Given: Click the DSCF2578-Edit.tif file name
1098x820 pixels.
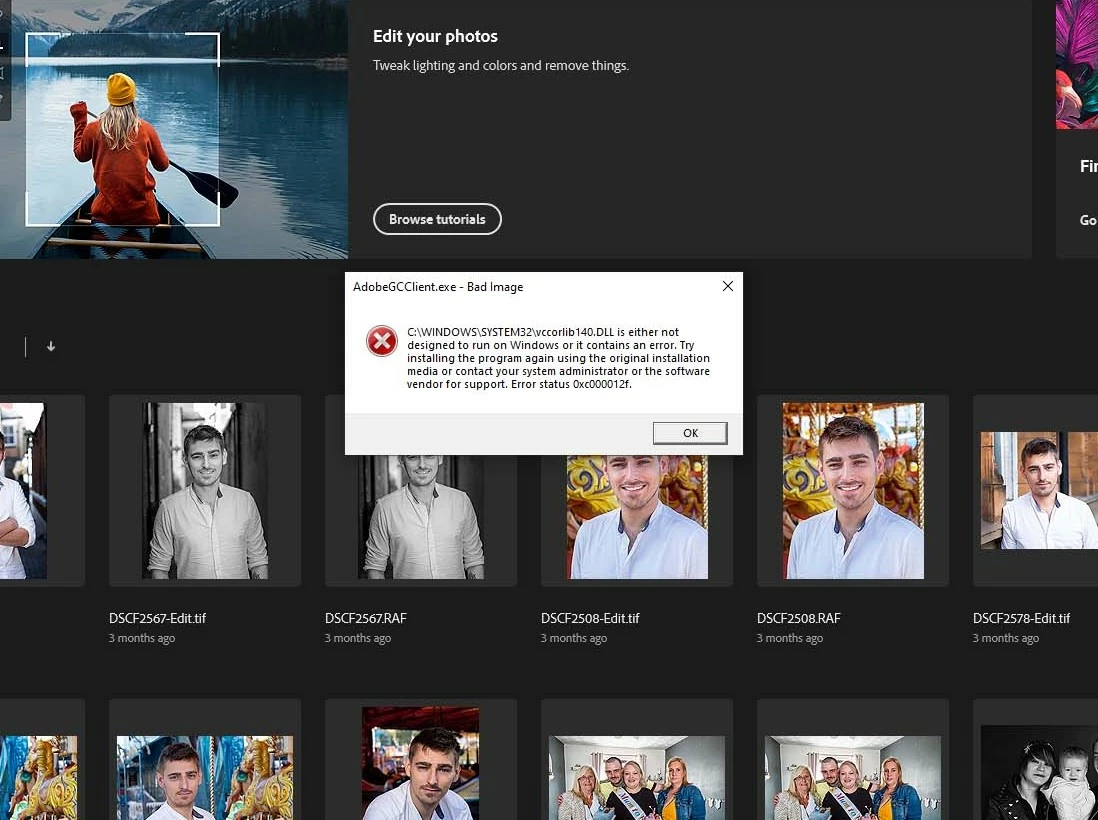Looking at the screenshot, I should [1022, 618].
